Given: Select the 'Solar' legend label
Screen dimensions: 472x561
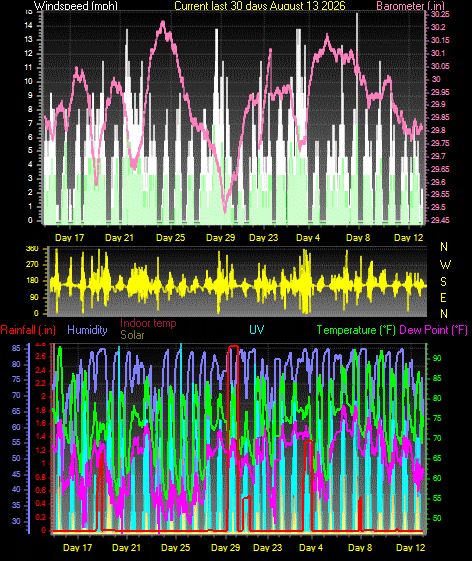Looking at the screenshot, I should coord(132,335).
